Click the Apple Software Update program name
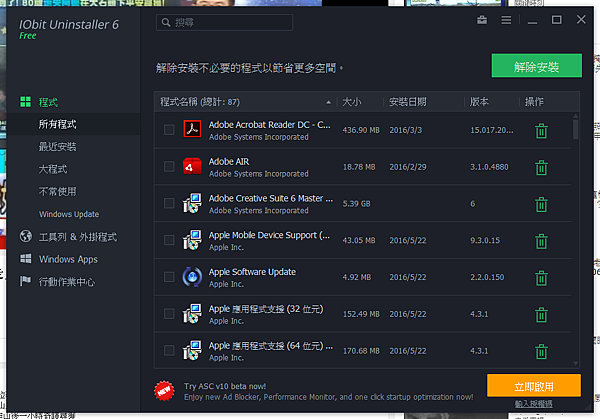Screen dimensions: 600x419 point(252,272)
